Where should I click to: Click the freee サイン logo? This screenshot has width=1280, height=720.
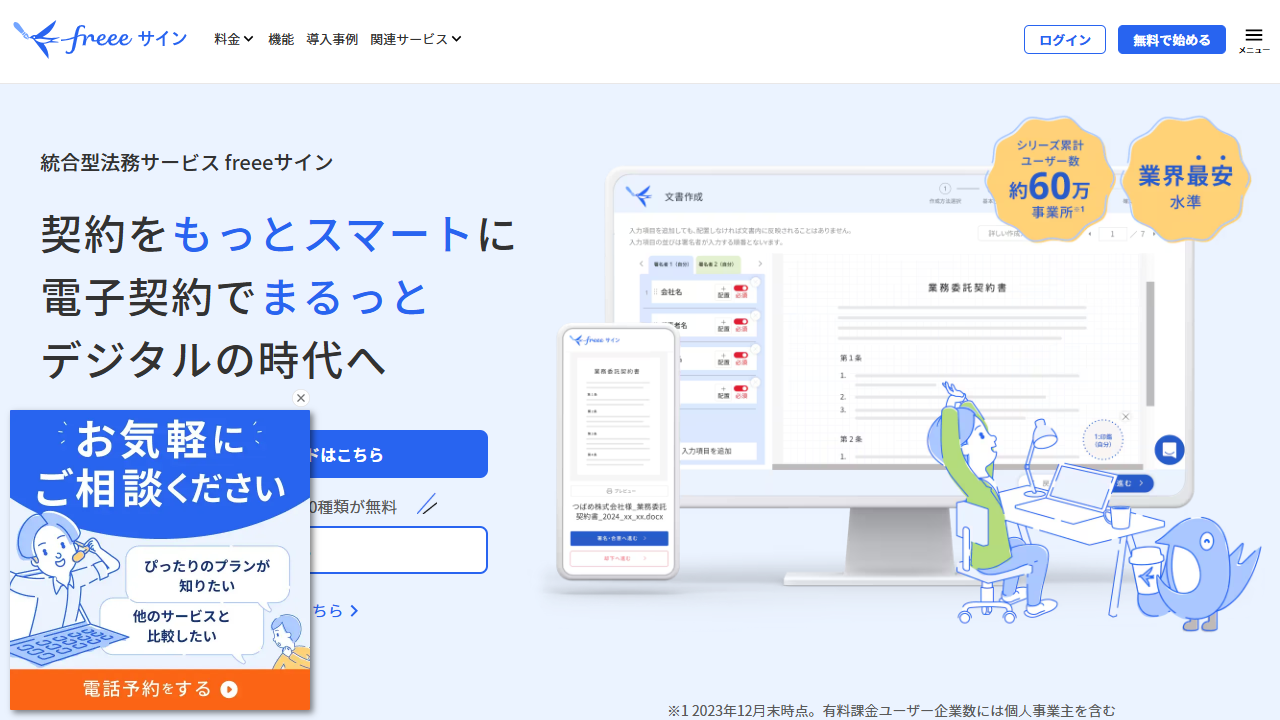[100, 39]
